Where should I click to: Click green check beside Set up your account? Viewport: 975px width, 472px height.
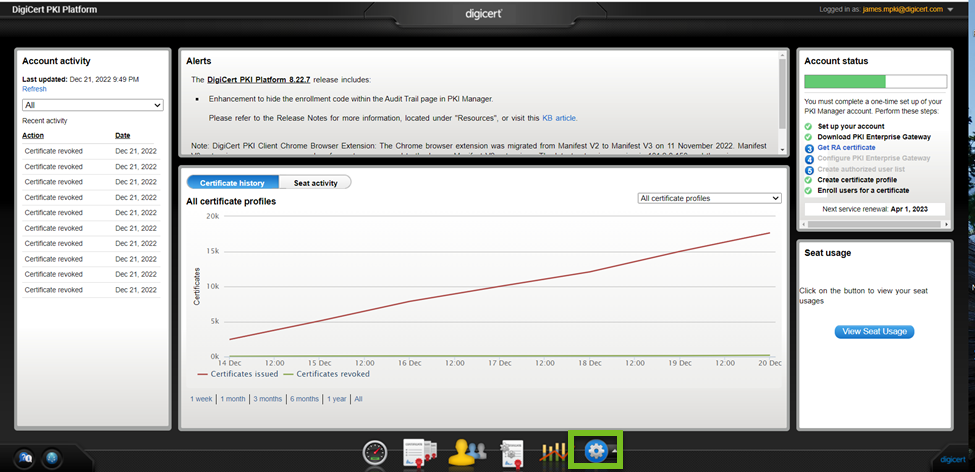pyautogui.click(x=808, y=126)
